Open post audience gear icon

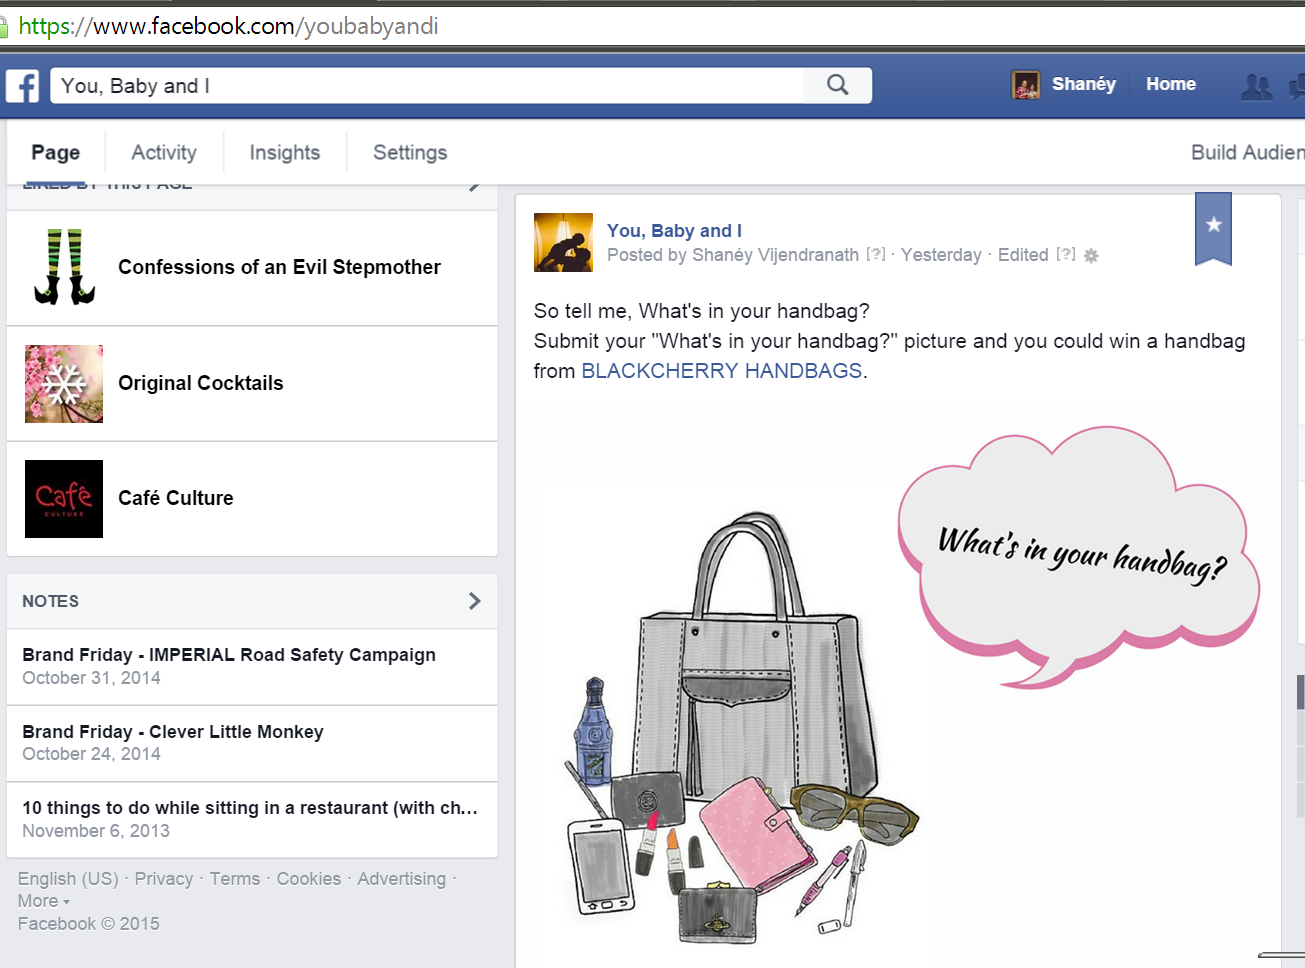[1091, 256]
